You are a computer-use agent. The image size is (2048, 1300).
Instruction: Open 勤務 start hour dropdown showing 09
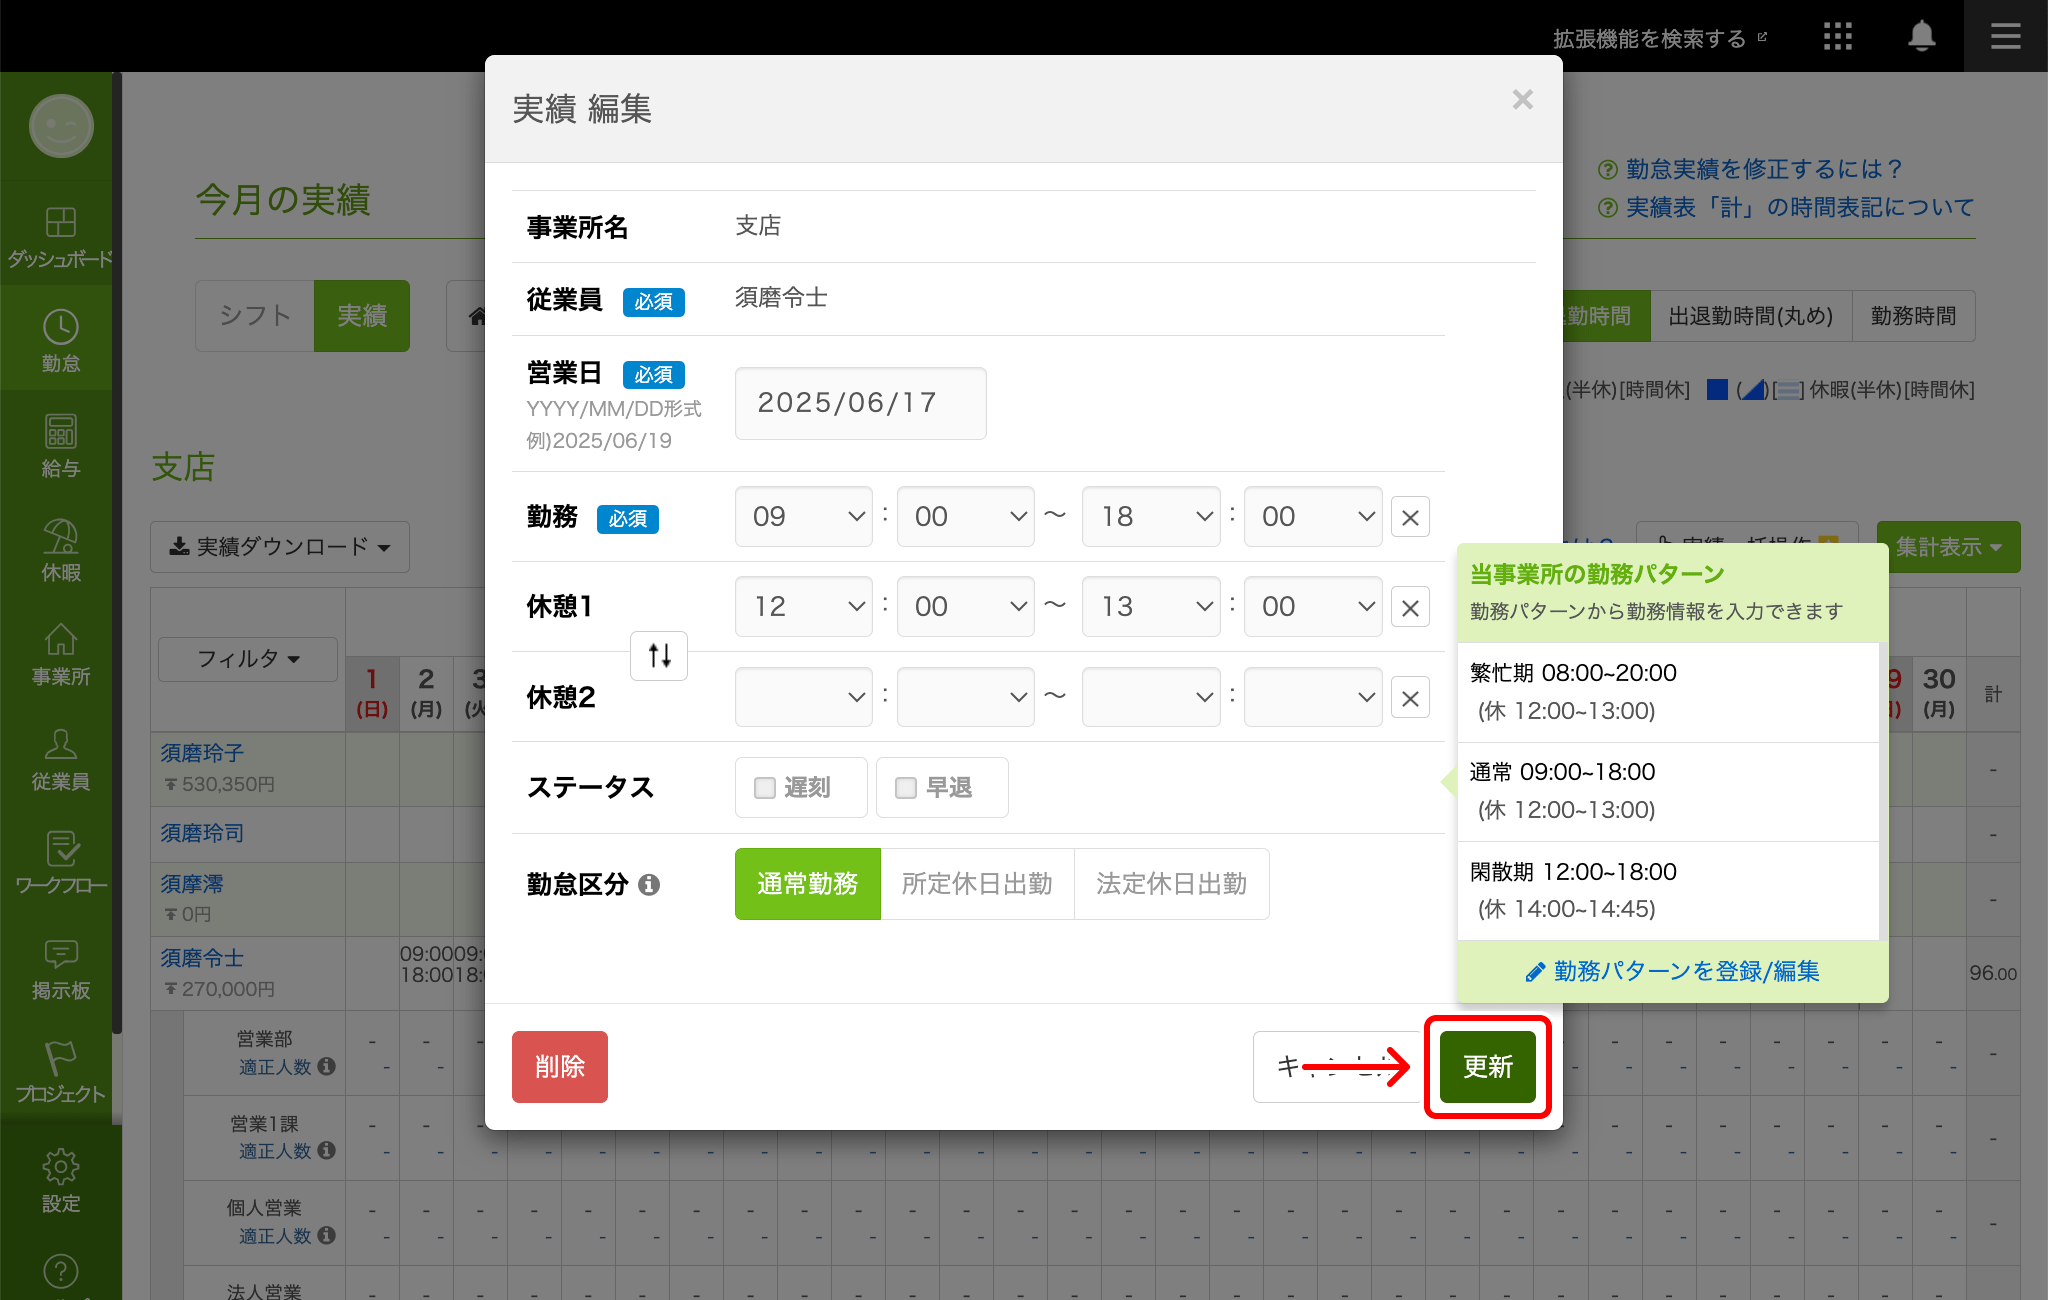804,517
